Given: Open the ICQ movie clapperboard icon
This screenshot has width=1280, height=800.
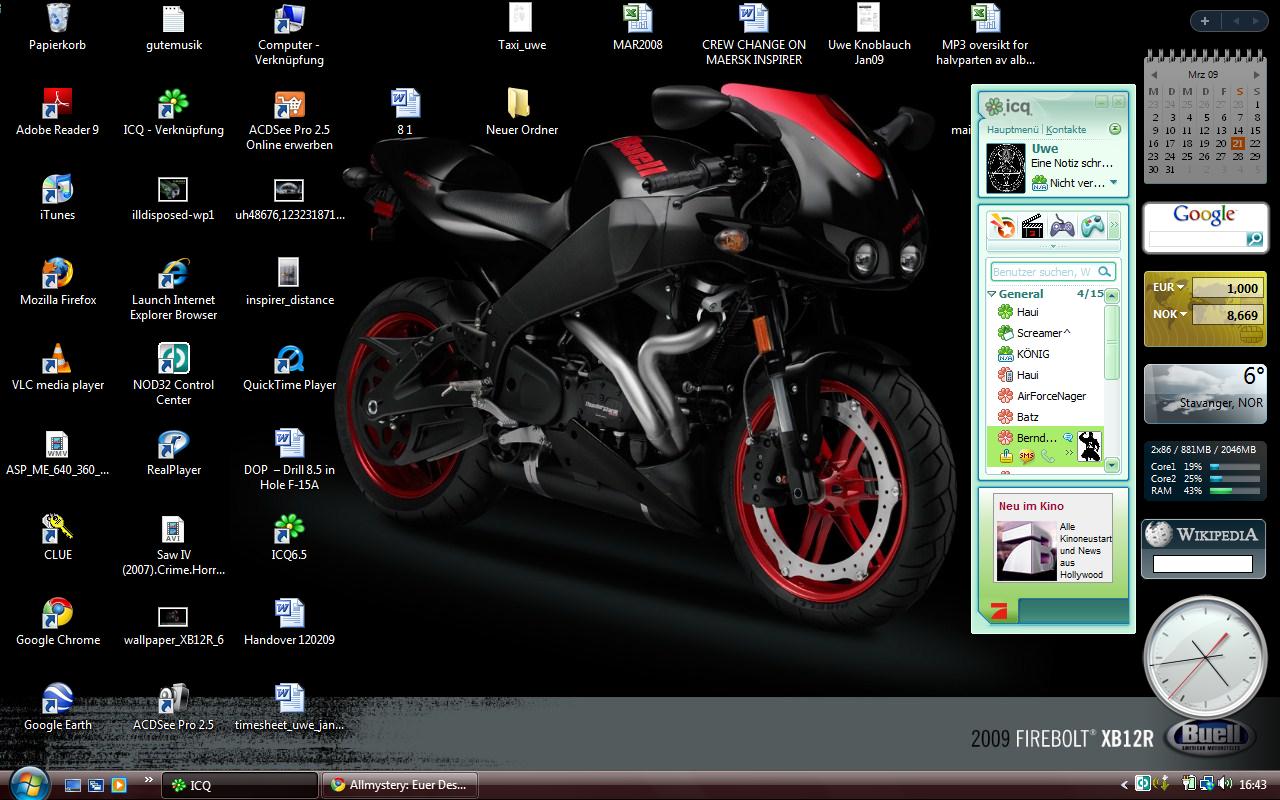Looking at the screenshot, I should (1031, 226).
